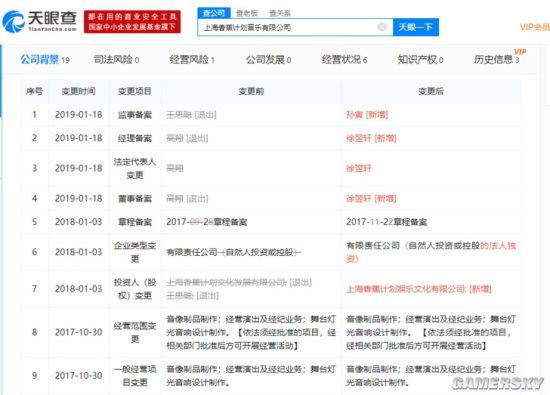Click the after-change business scope text in row 8

coord(431,332)
